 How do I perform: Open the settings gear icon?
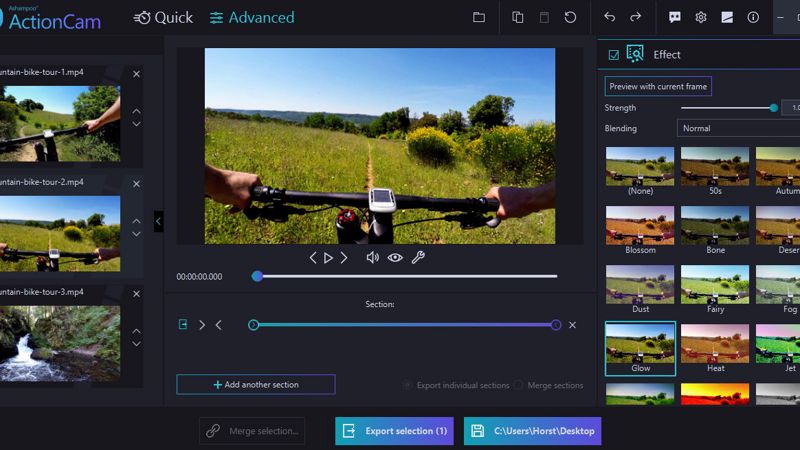point(701,17)
